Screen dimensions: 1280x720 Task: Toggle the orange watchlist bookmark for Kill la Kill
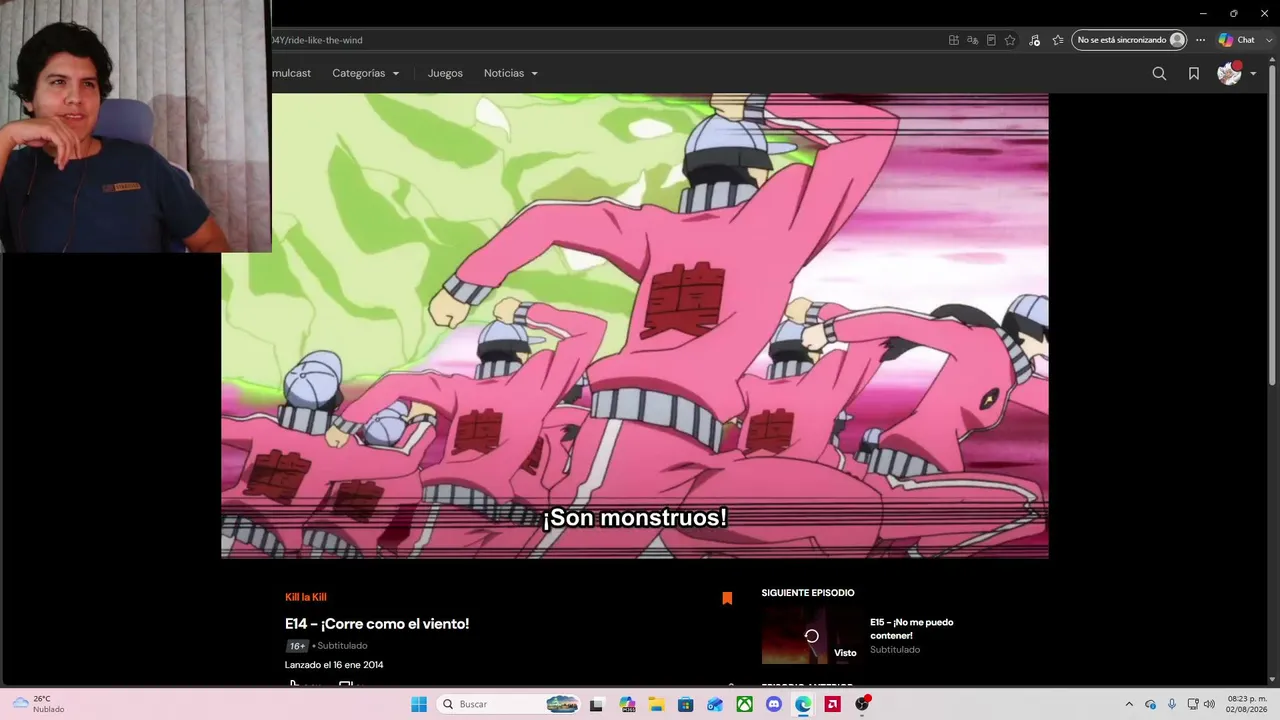[x=727, y=598]
